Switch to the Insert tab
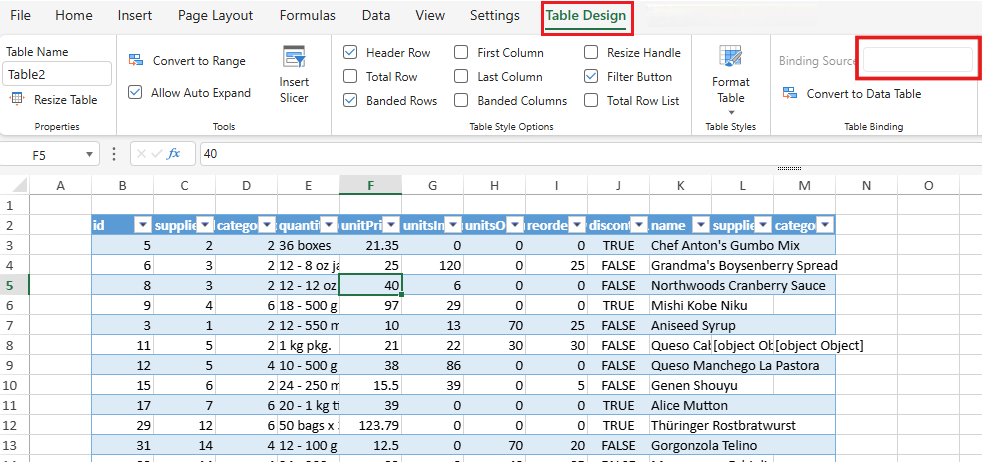Image resolution: width=982 pixels, height=462 pixels. pos(135,16)
